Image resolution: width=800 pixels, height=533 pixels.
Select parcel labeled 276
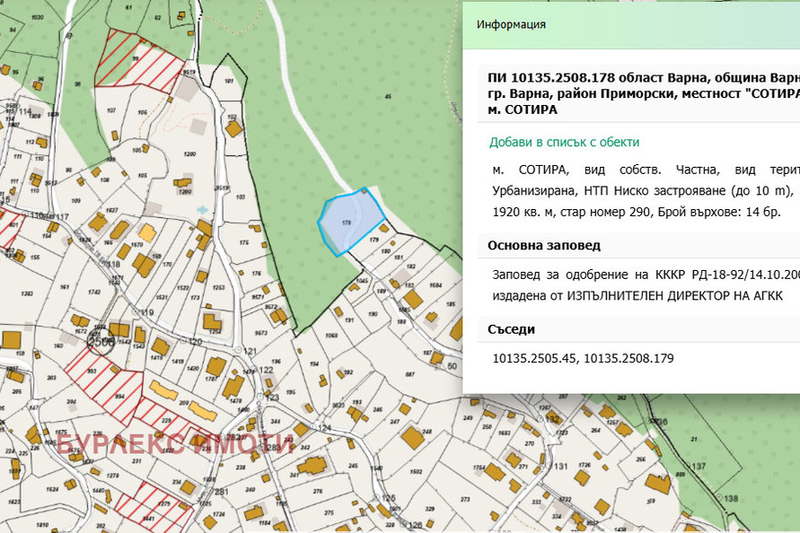click(318, 492)
